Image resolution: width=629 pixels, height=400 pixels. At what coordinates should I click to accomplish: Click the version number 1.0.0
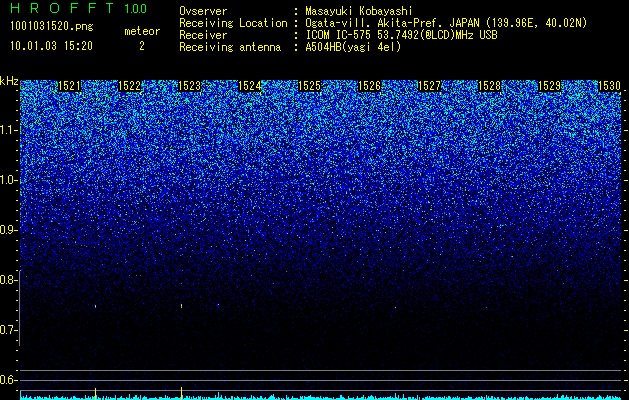click(x=136, y=9)
